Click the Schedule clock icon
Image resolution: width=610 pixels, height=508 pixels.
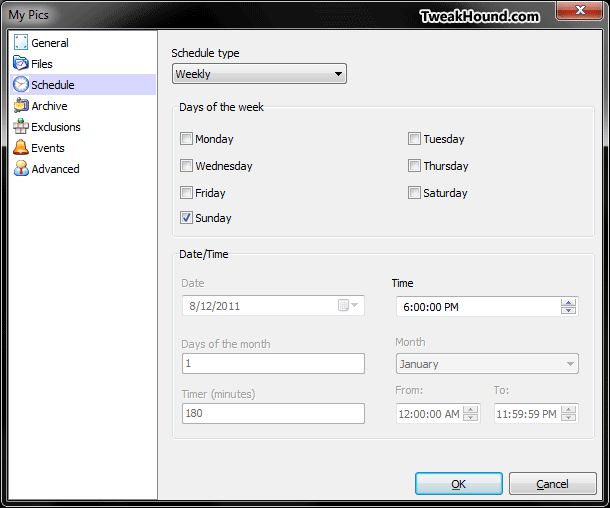(21, 84)
